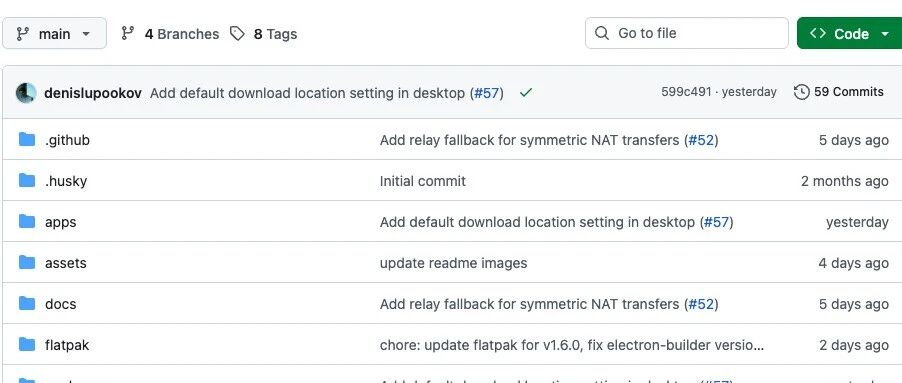Open the Initial commit message link
This screenshot has height=383, width=902.
point(423,181)
